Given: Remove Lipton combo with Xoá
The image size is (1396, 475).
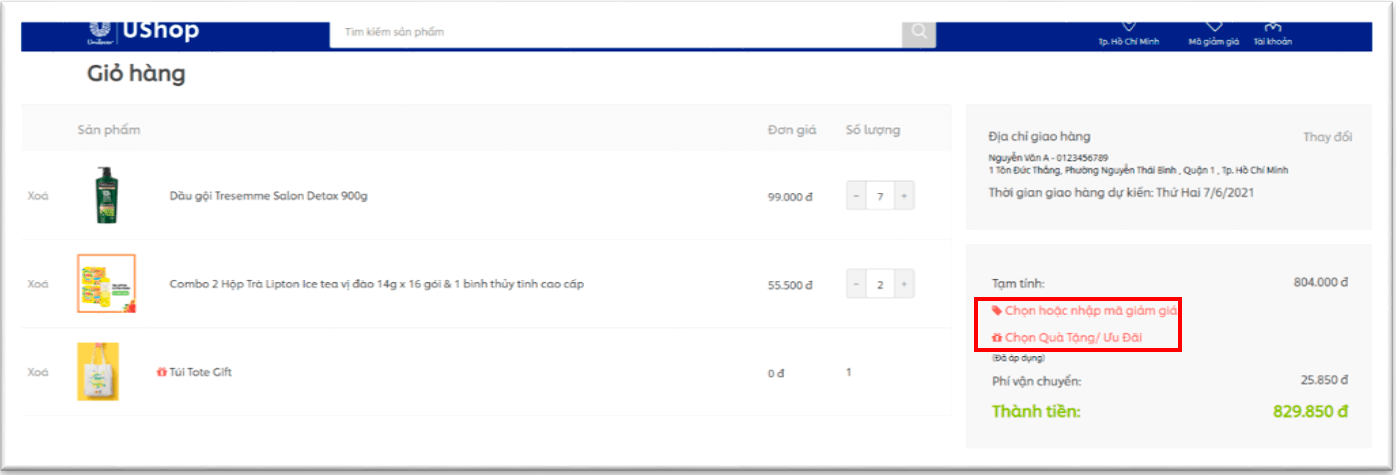Looking at the screenshot, I should [38, 284].
